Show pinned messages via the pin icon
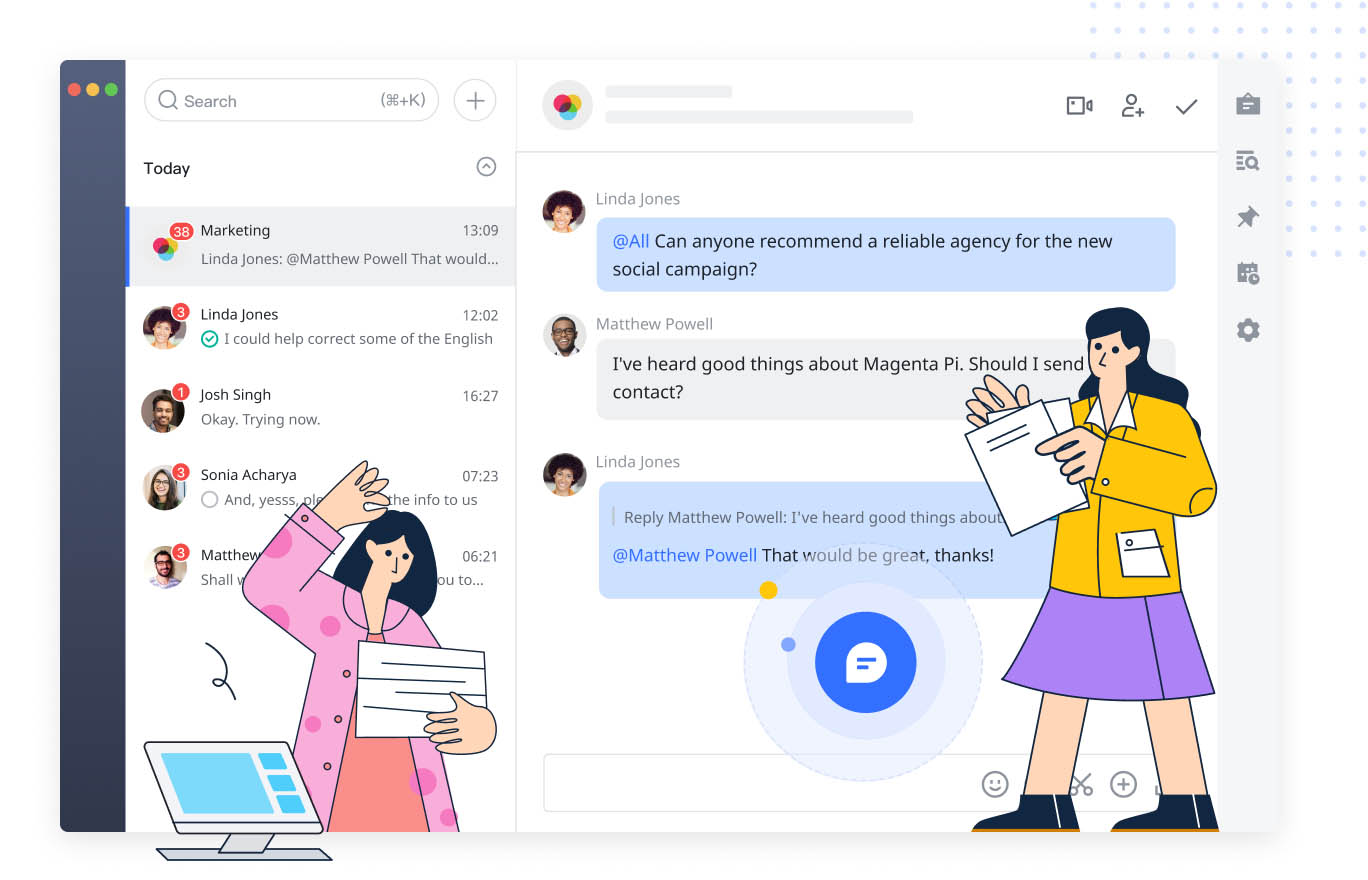This screenshot has width=1368, height=880. [x=1247, y=217]
